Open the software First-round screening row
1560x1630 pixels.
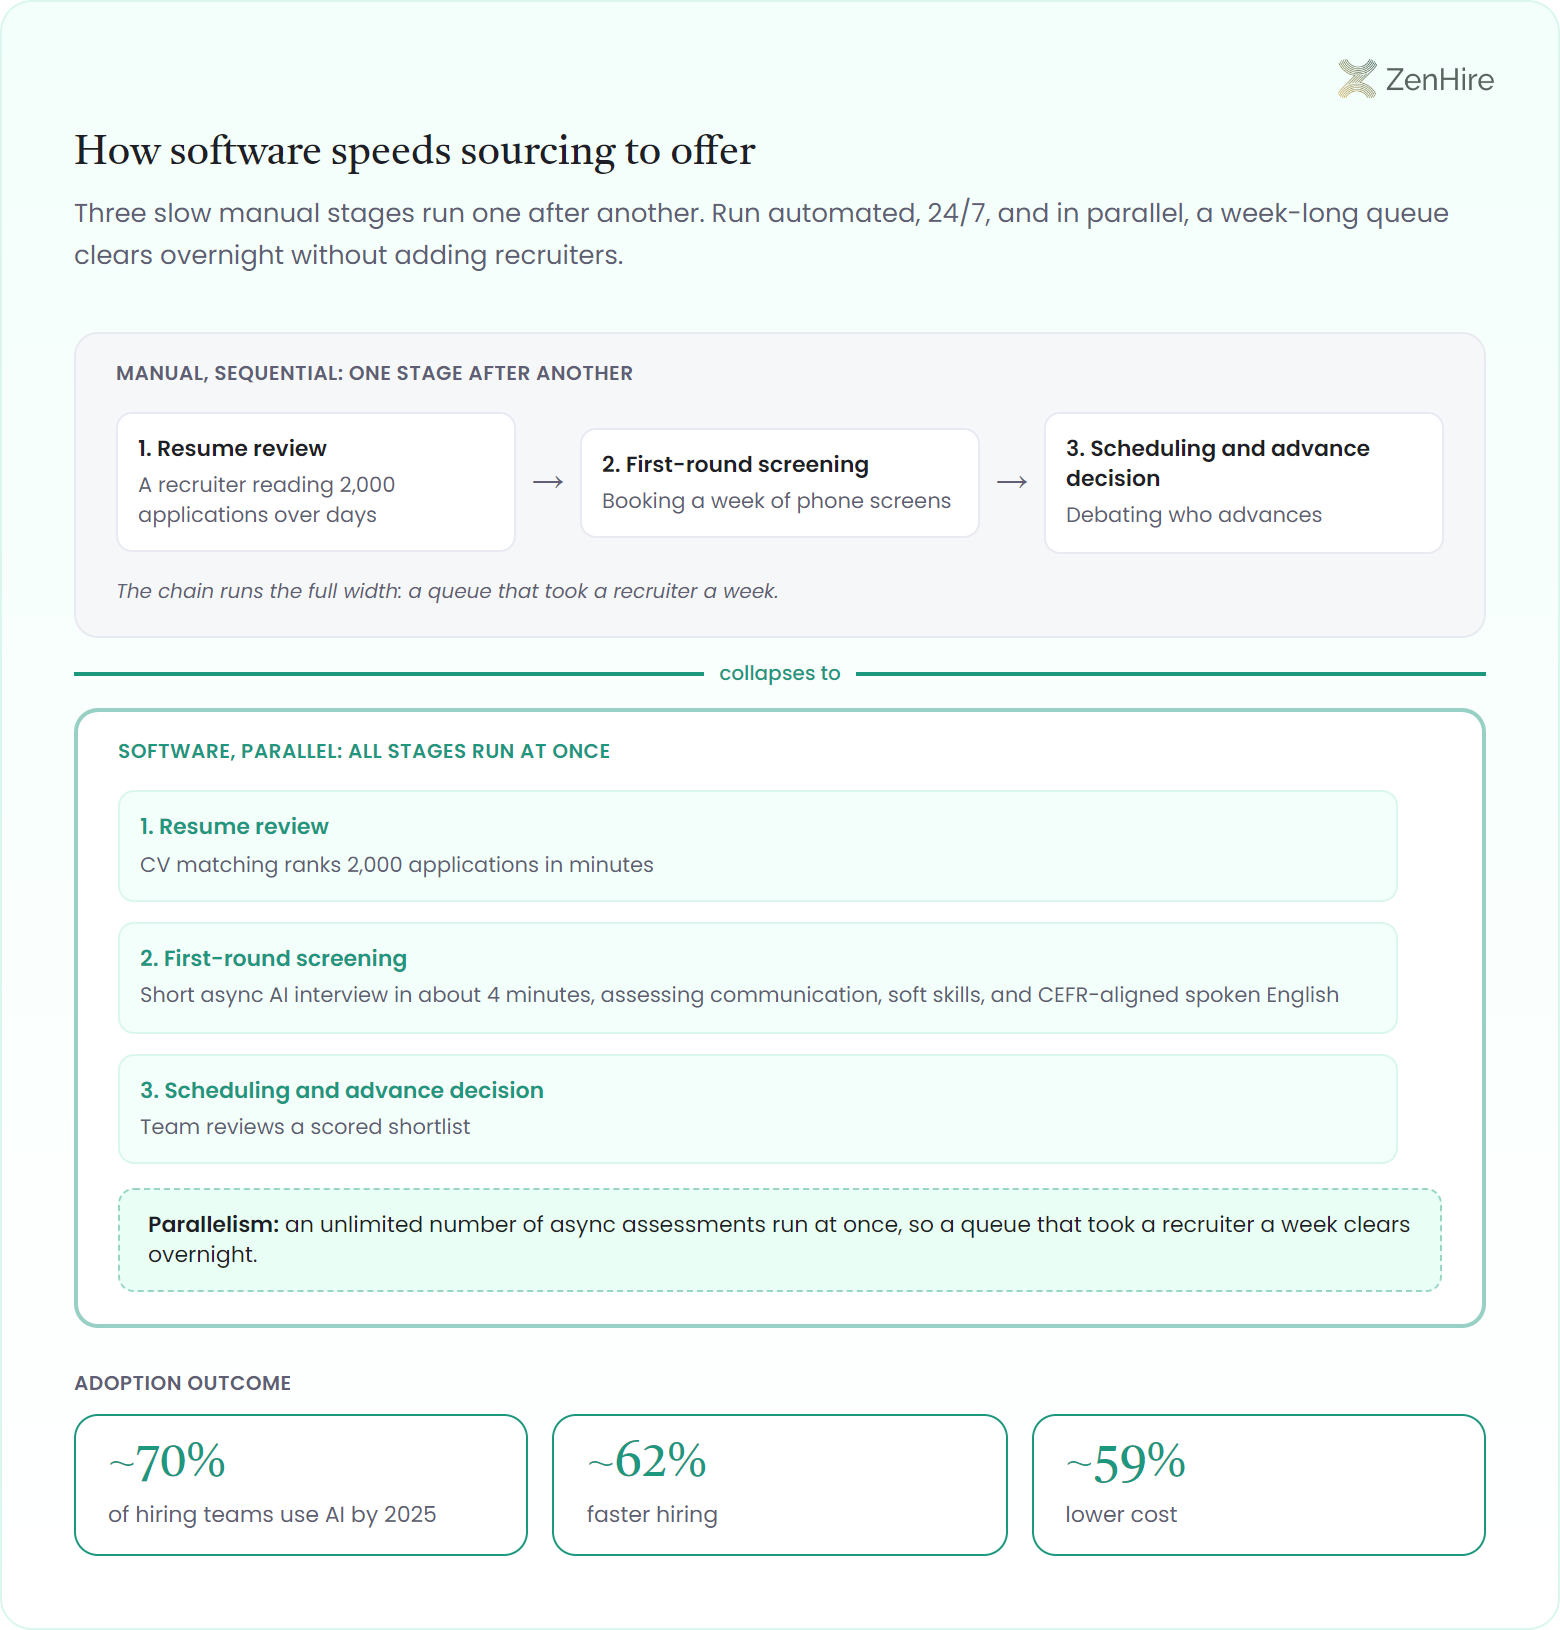tap(758, 978)
